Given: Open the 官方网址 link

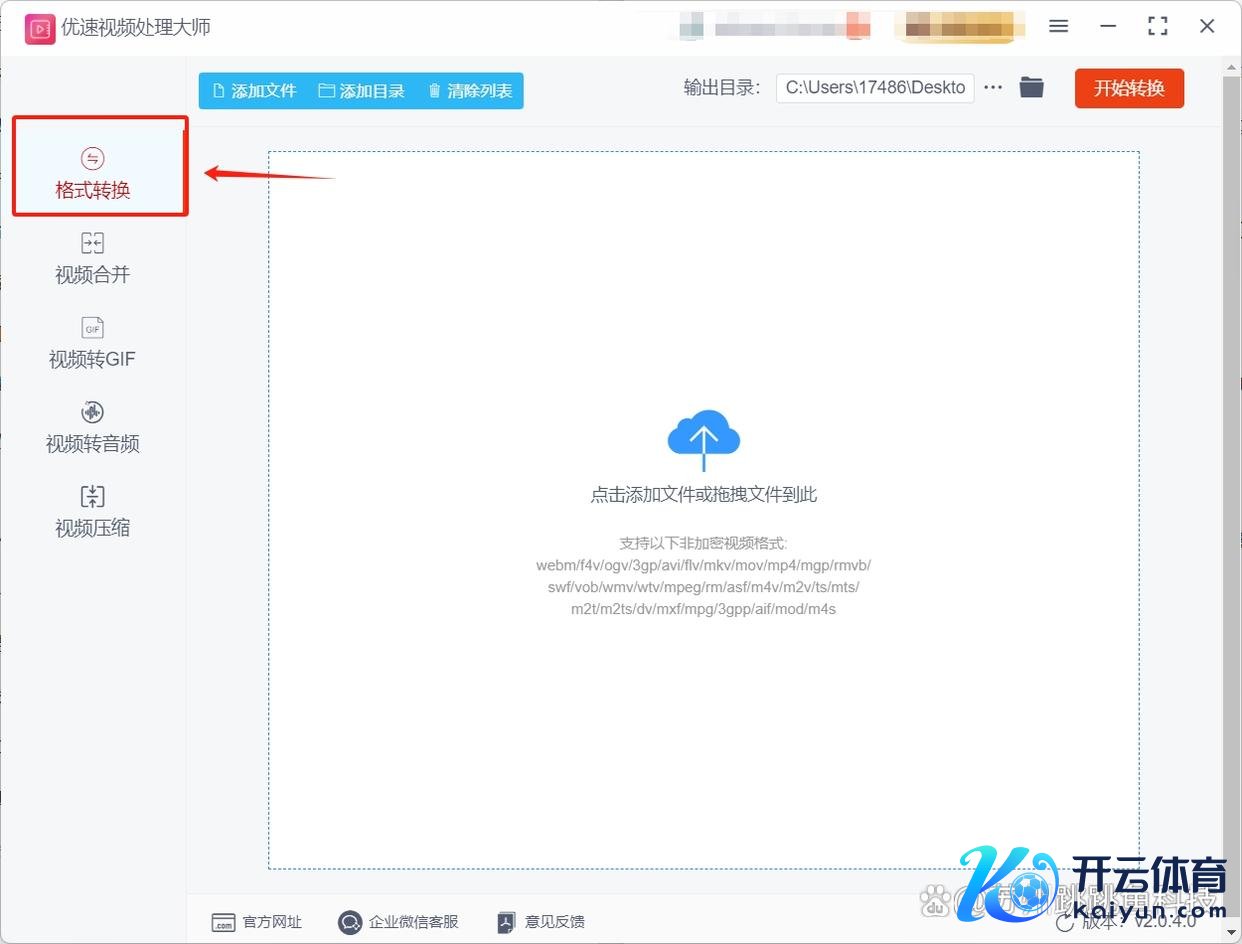Looking at the screenshot, I should (257, 922).
